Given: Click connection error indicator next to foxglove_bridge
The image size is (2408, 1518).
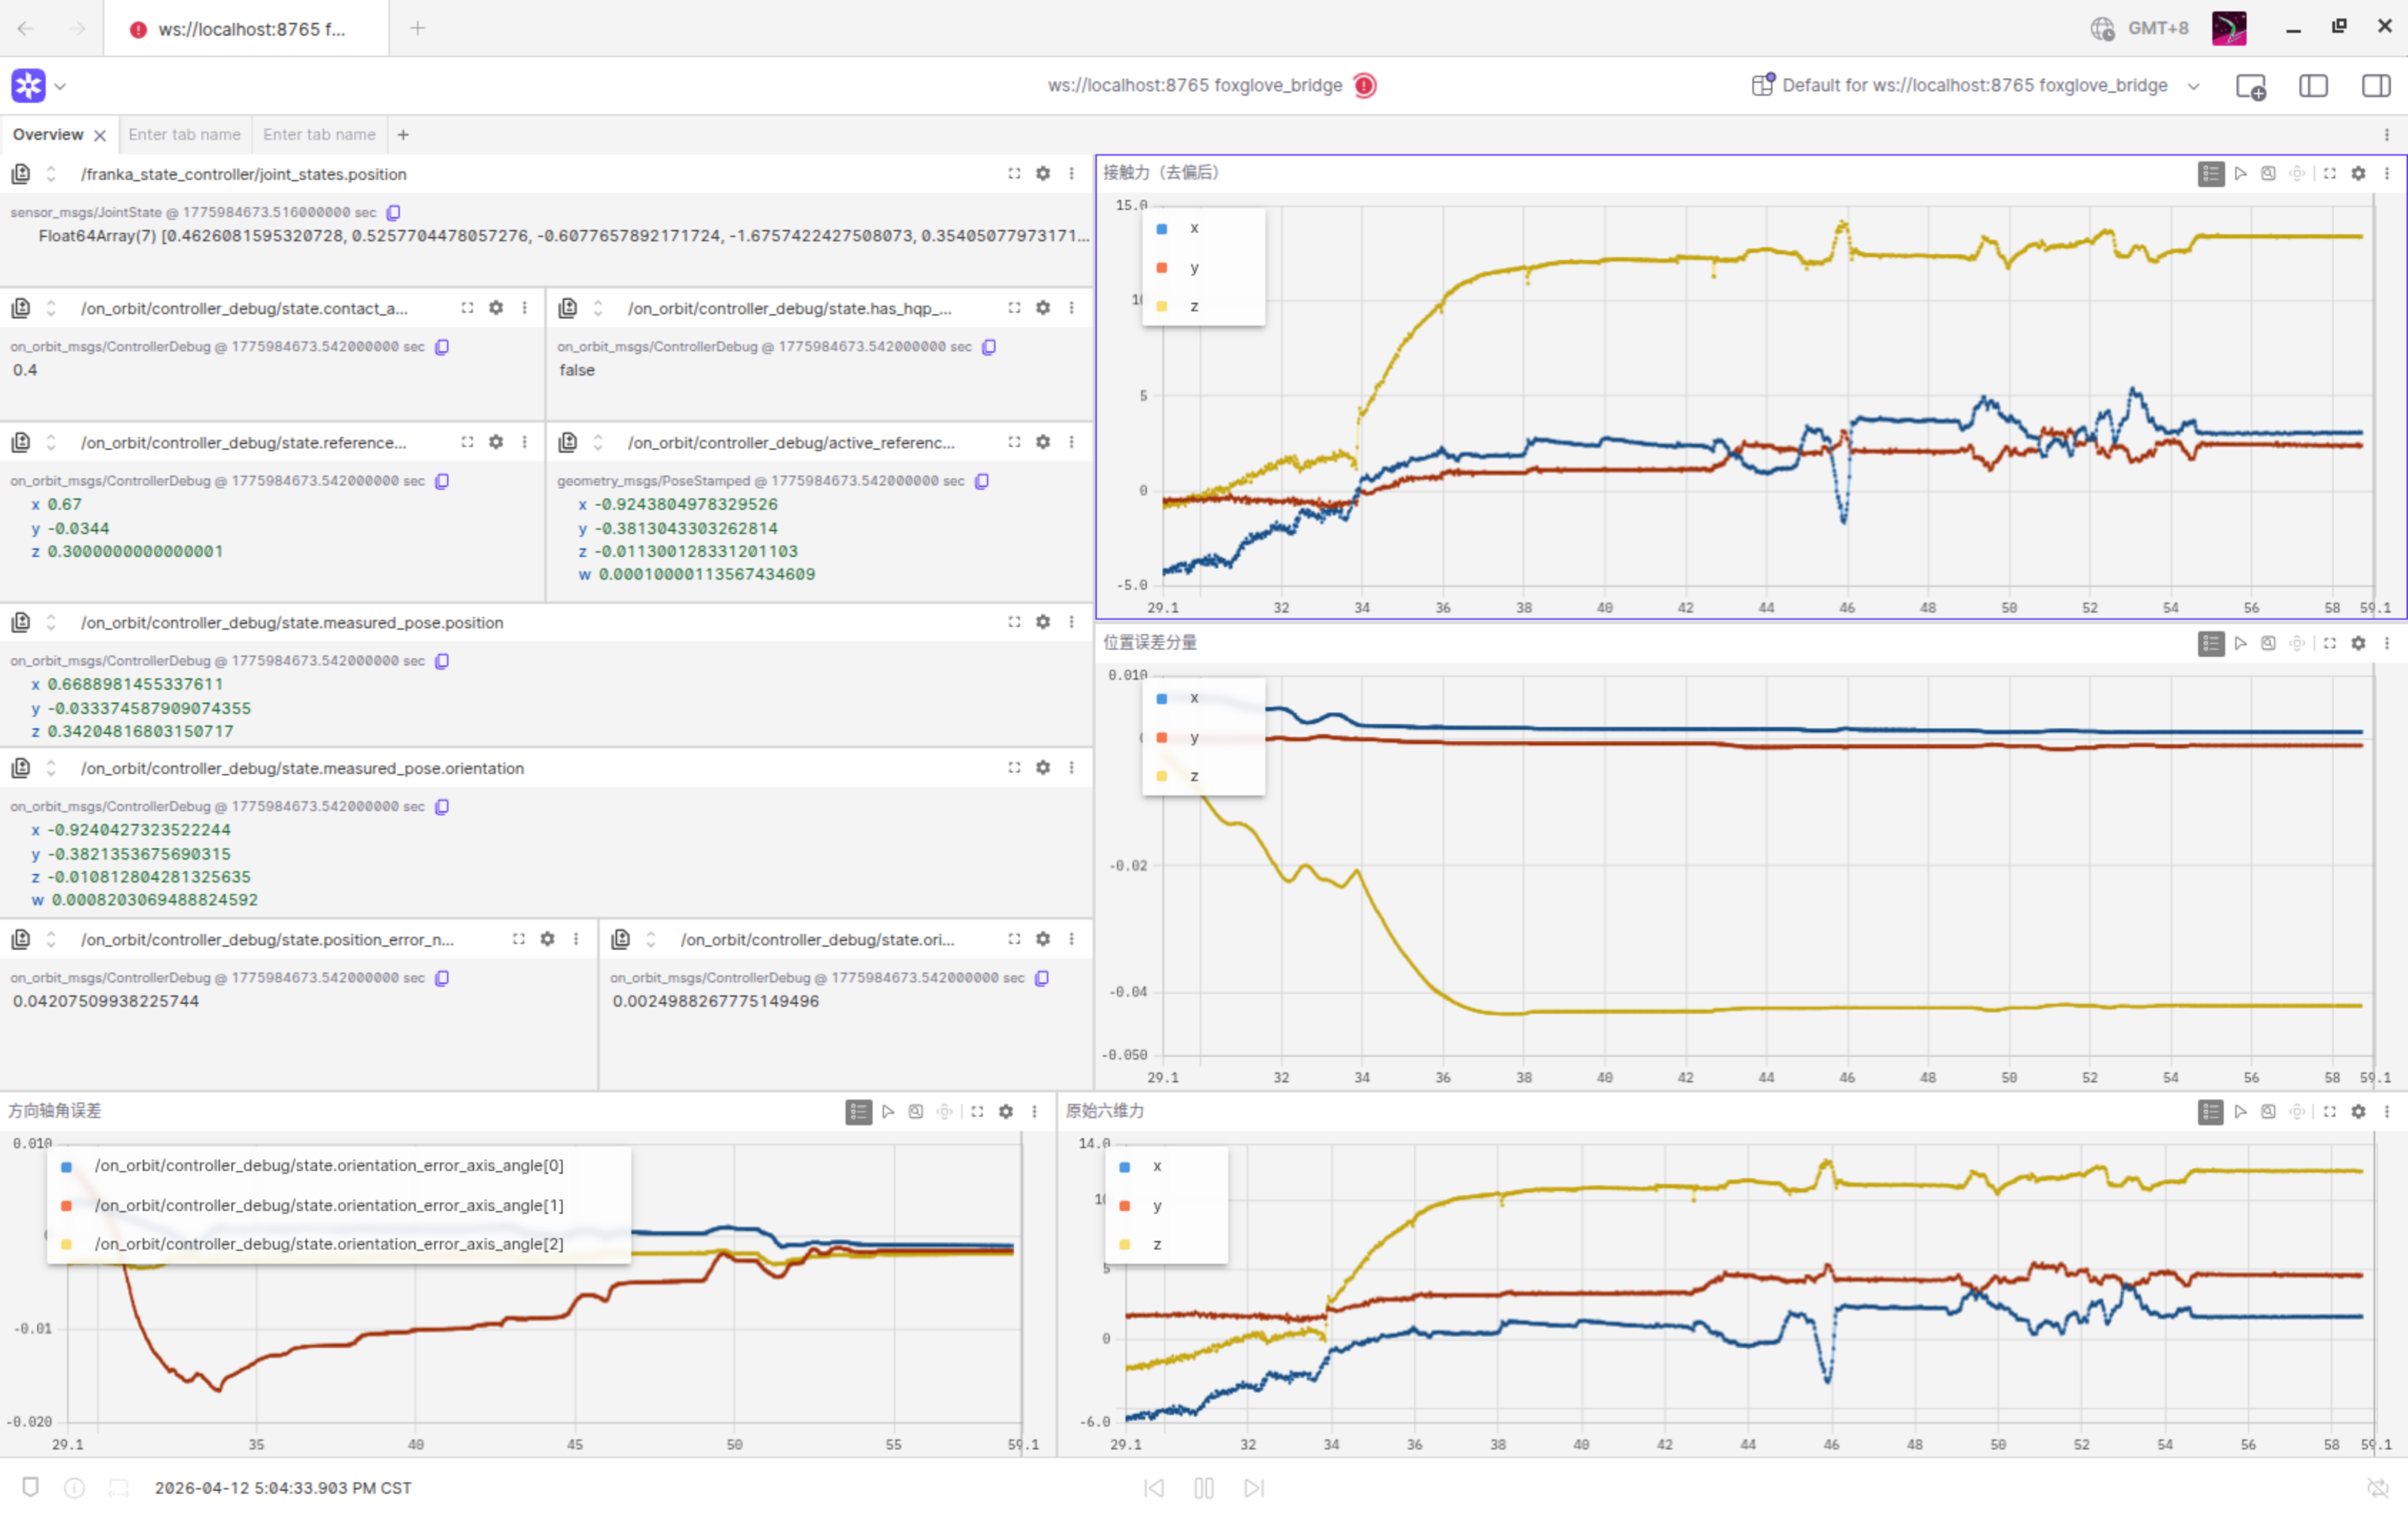Looking at the screenshot, I should [x=1365, y=86].
